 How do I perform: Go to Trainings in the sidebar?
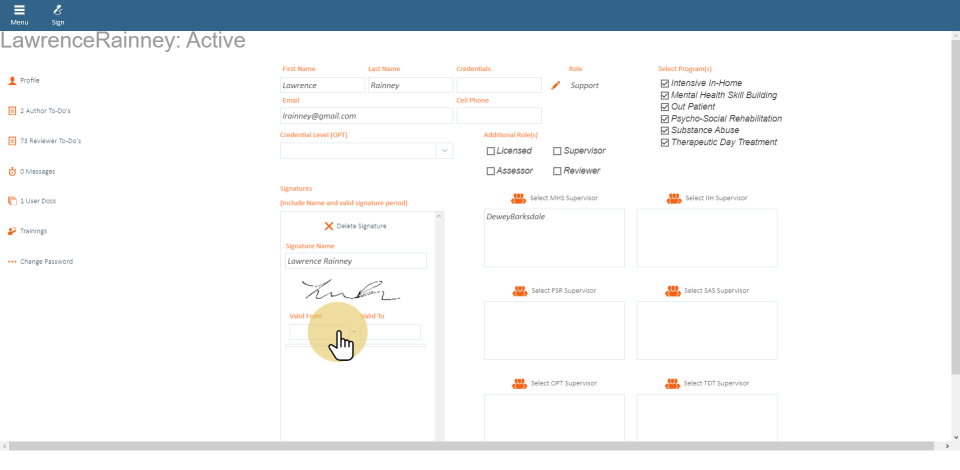pyautogui.click(x=33, y=231)
